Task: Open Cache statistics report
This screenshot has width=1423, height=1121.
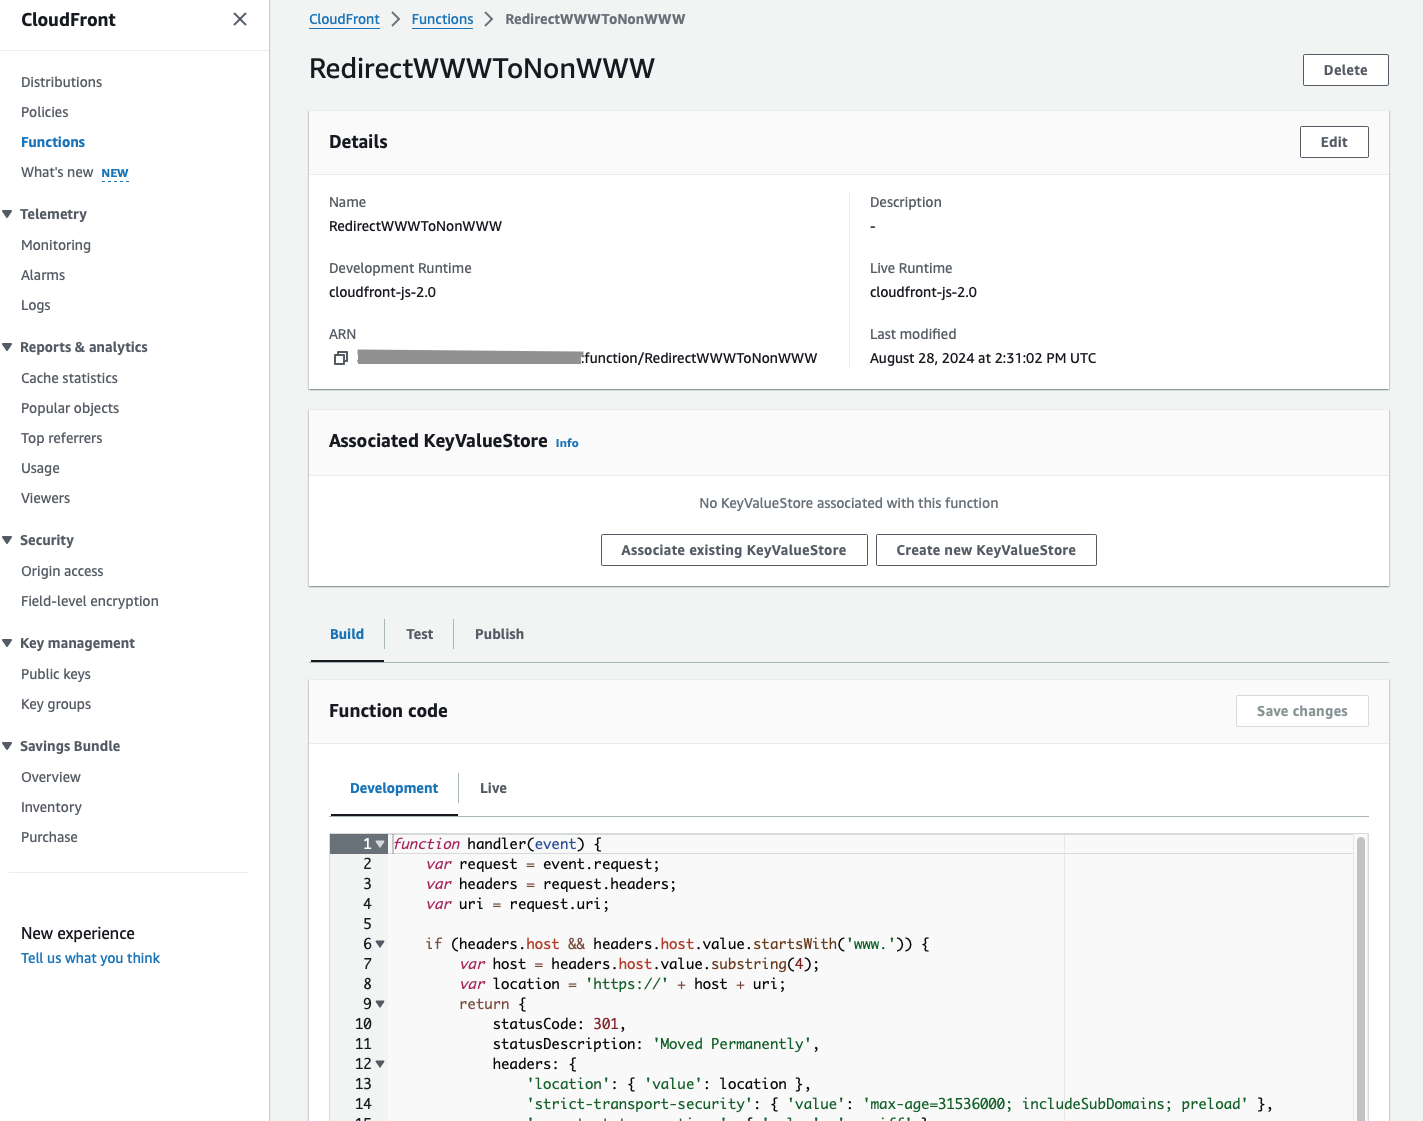Action: 69,378
